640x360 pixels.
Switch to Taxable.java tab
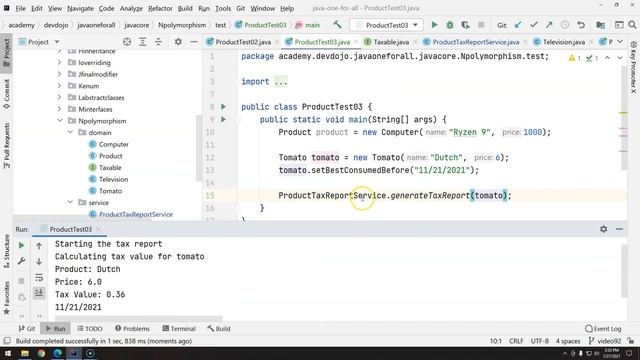point(391,42)
